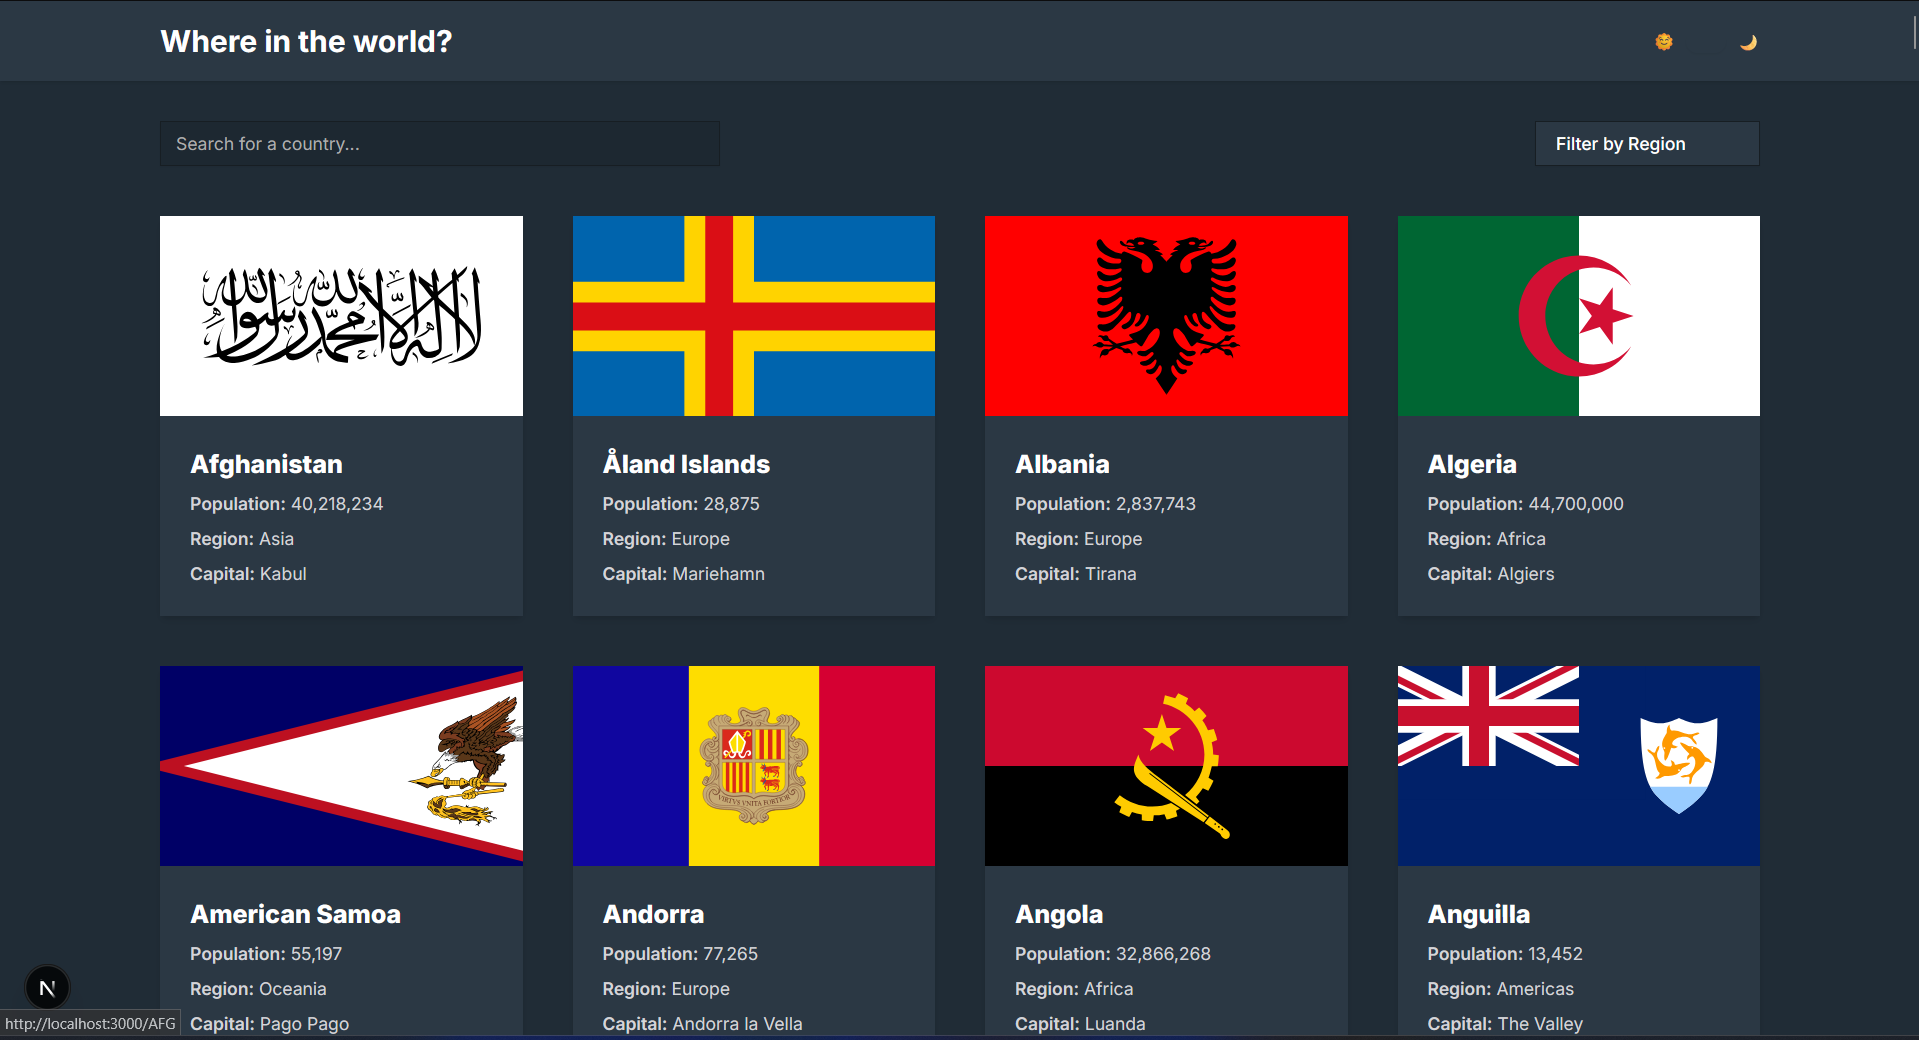Open the Filter by Region dropdown

point(1646,144)
